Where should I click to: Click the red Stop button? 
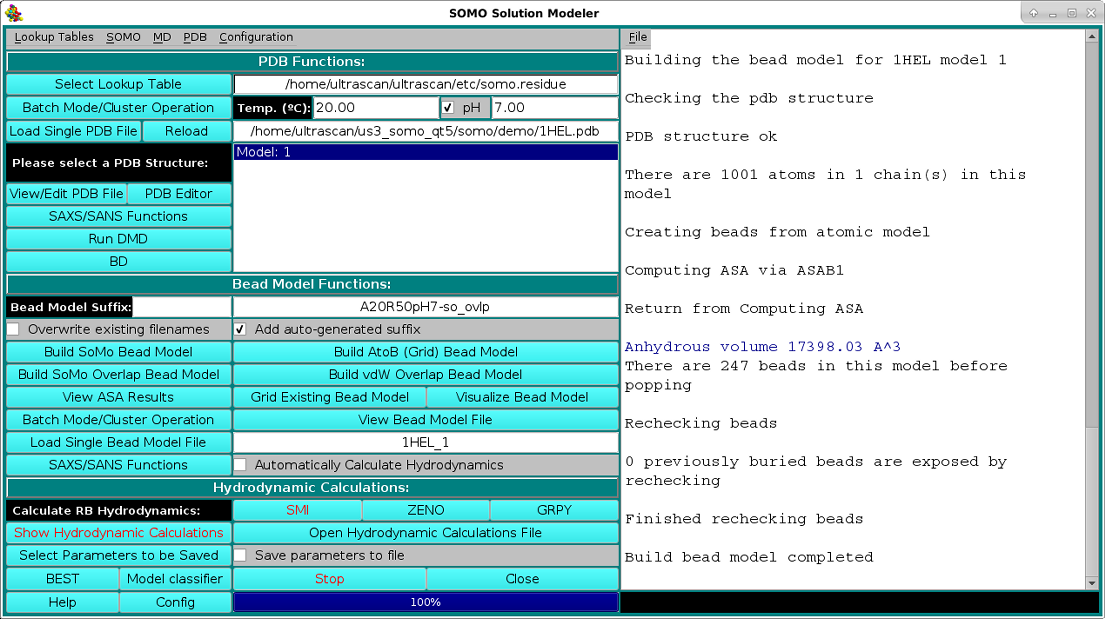(330, 579)
